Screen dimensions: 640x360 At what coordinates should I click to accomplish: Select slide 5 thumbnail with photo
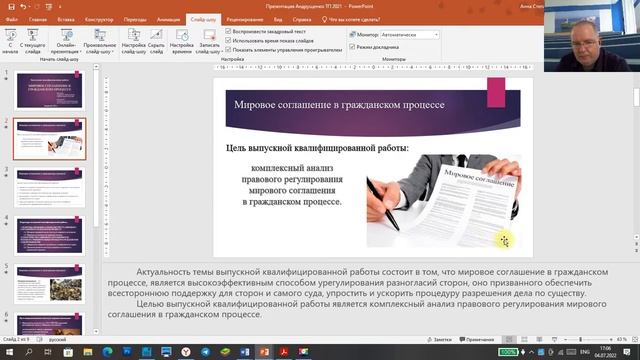pos(49,284)
